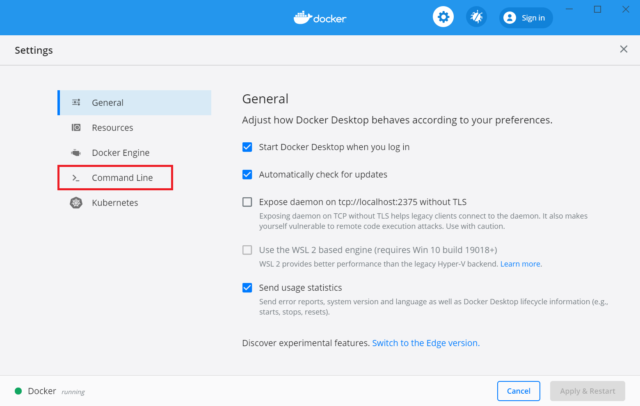Click 'Adjust how Docker Desktop behaves' description
This screenshot has height=406, width=640.
[x=397, y=120]
